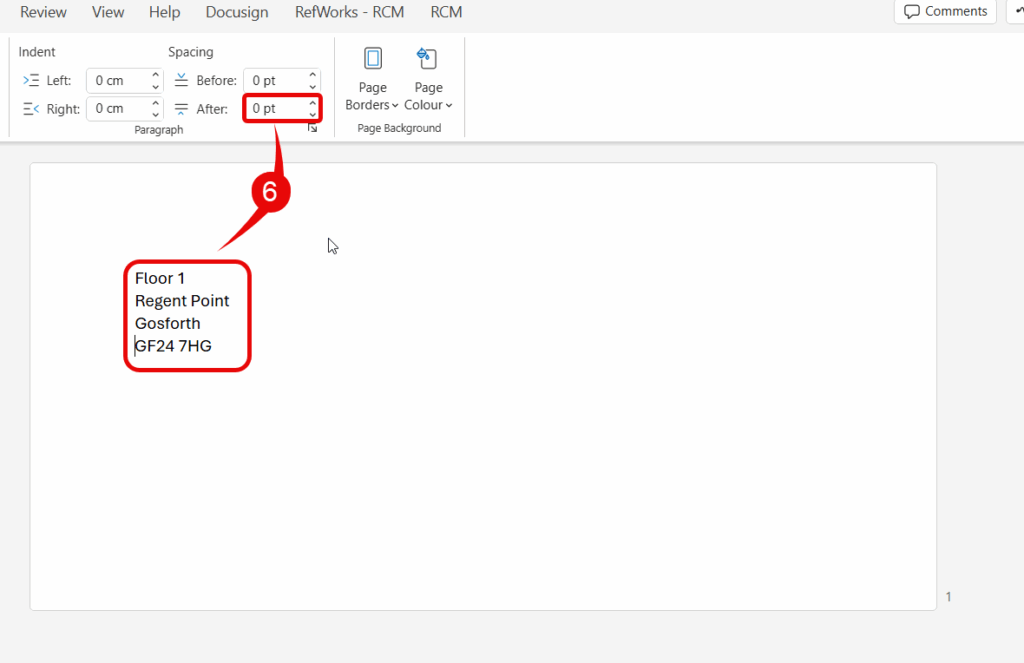1024x663 pixels.
Task: Click the Spacing Before icon
Action: point(181,80)
